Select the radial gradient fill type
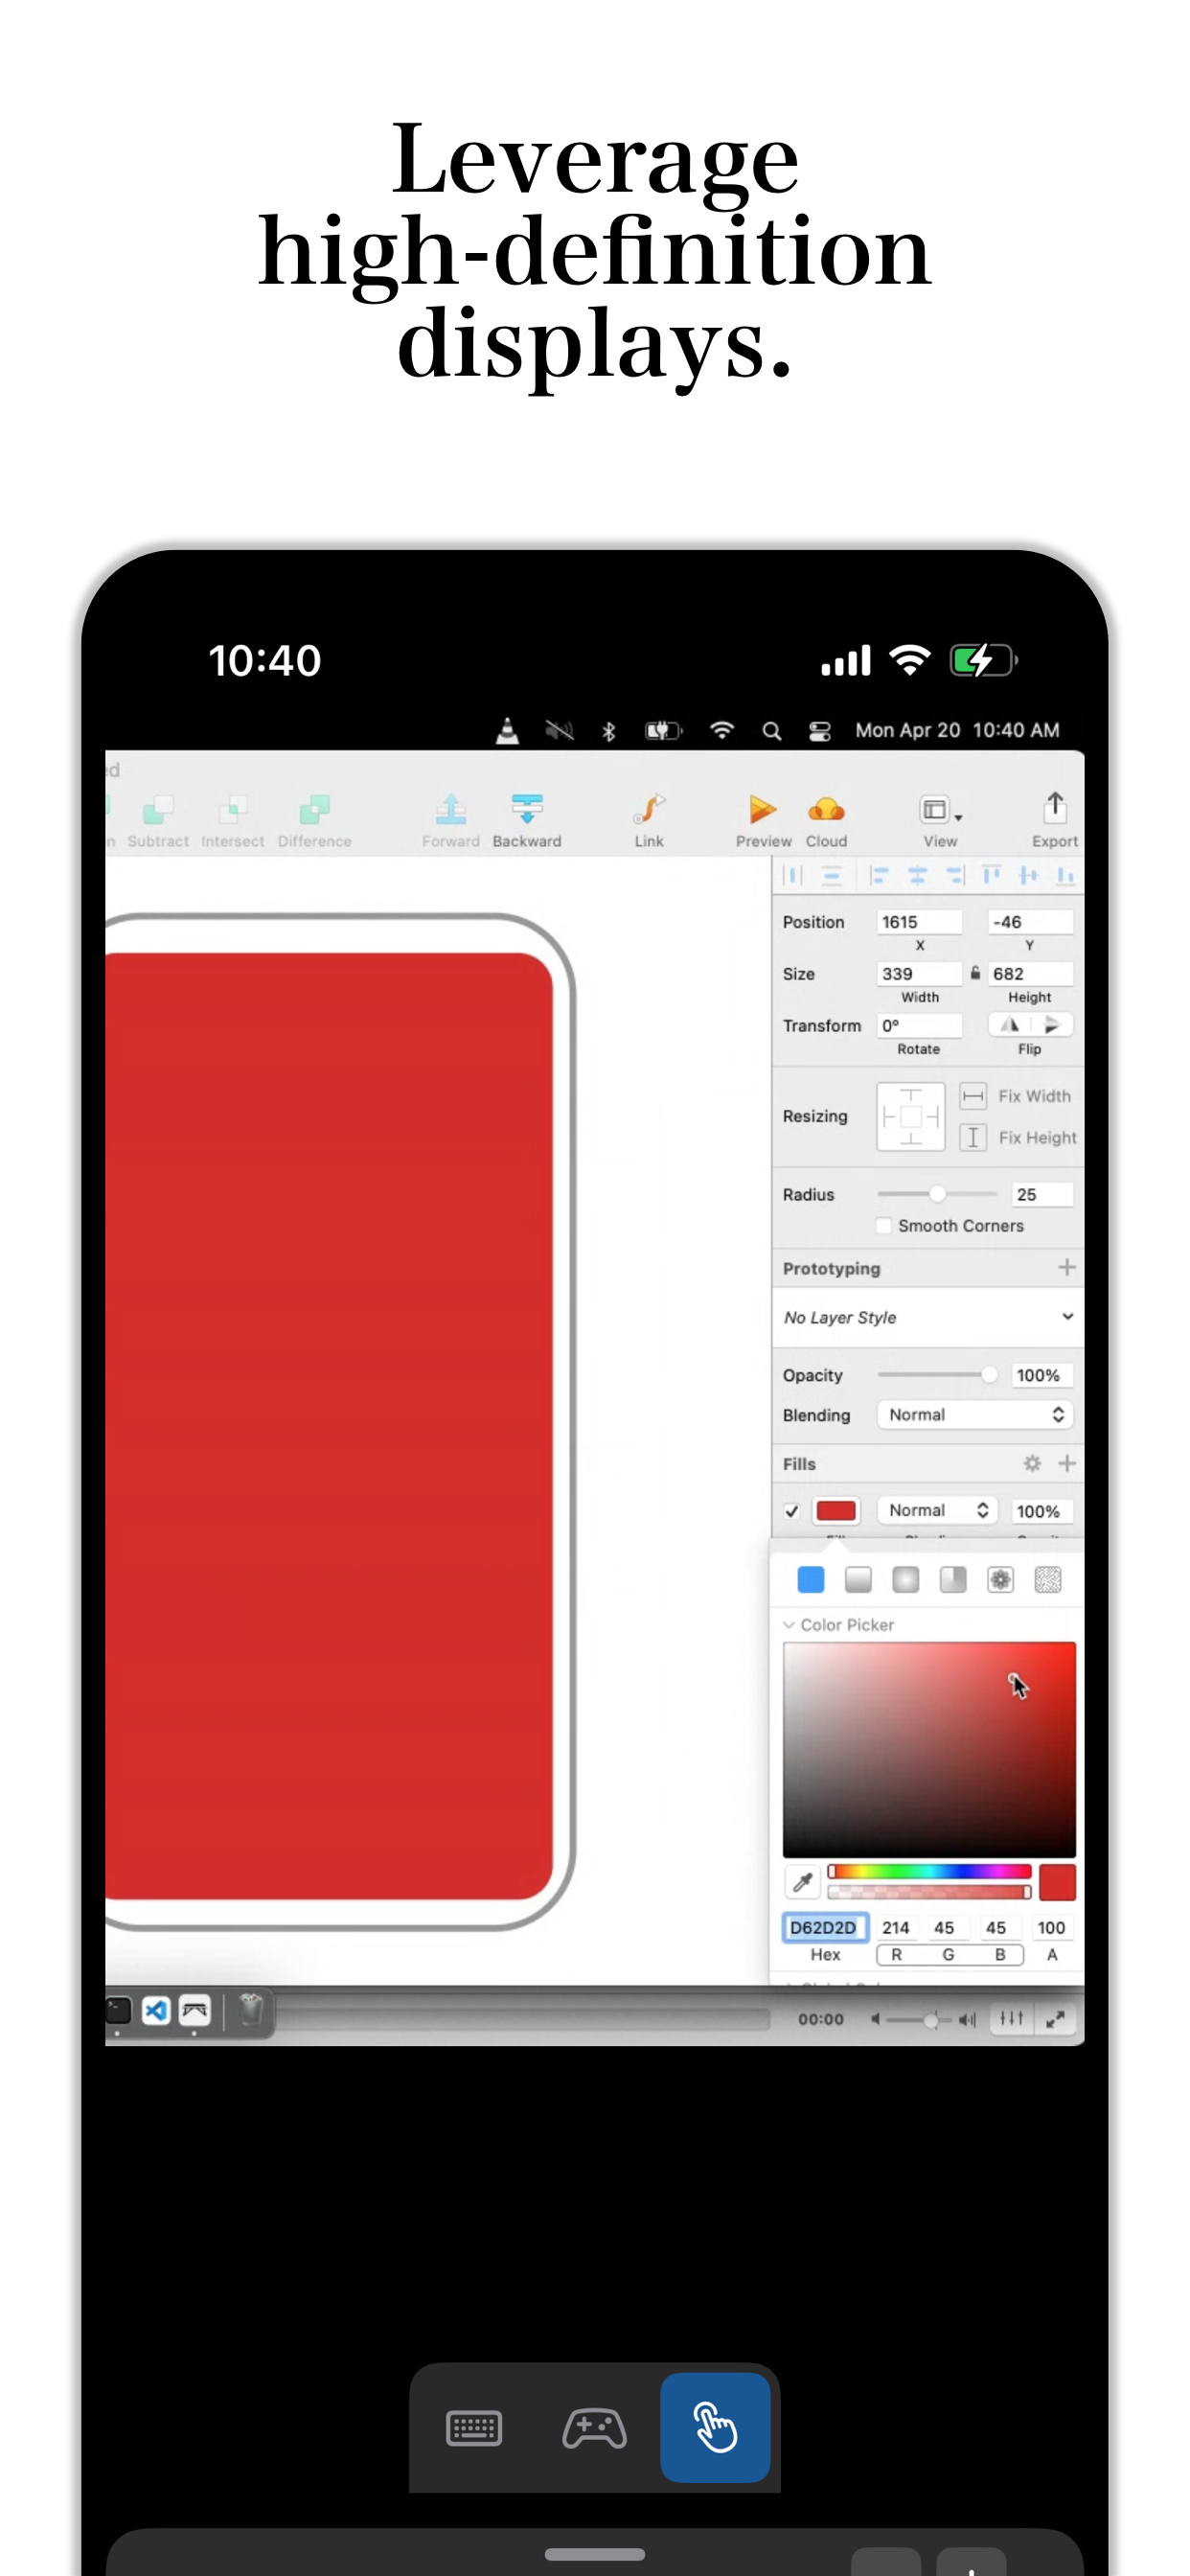The image size is (1190, 2576). coord(906,1580)
